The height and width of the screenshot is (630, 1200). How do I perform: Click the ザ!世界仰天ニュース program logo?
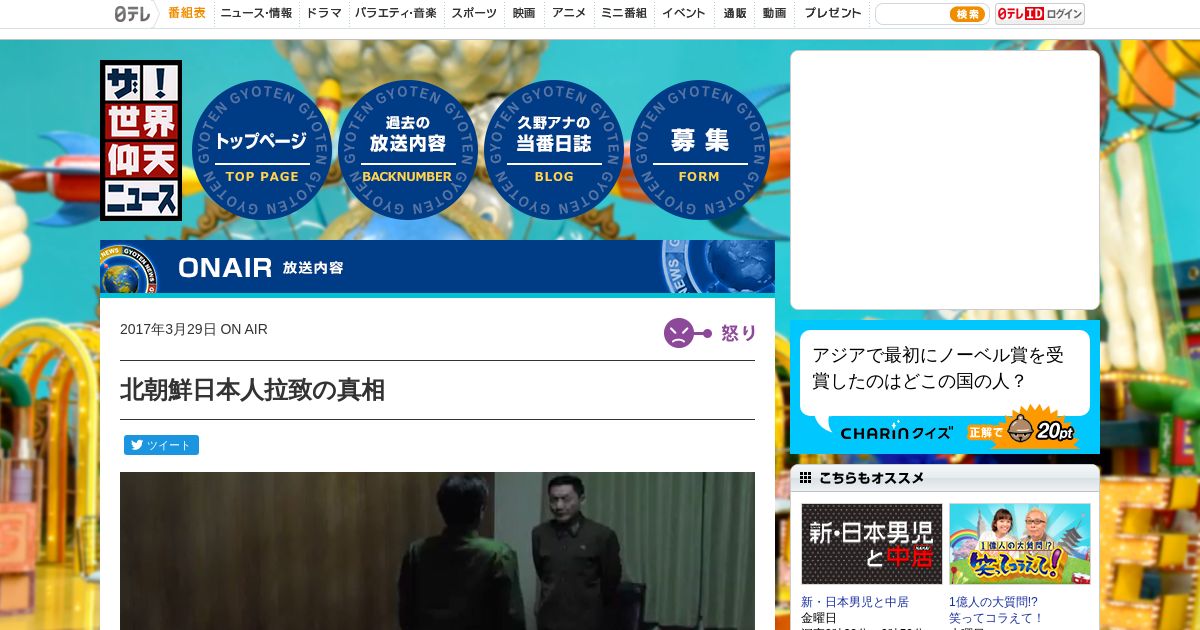pyautogui.click(x=141, y=140)
